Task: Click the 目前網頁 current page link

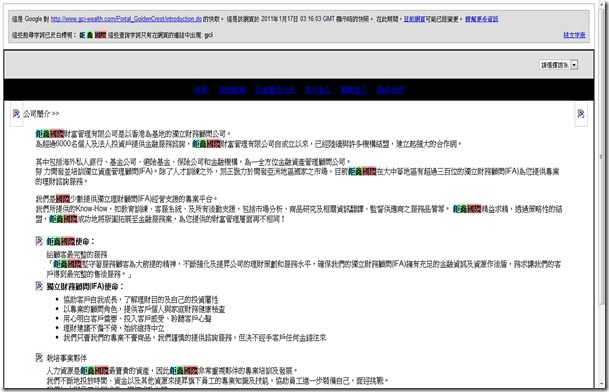Action: 414,19
